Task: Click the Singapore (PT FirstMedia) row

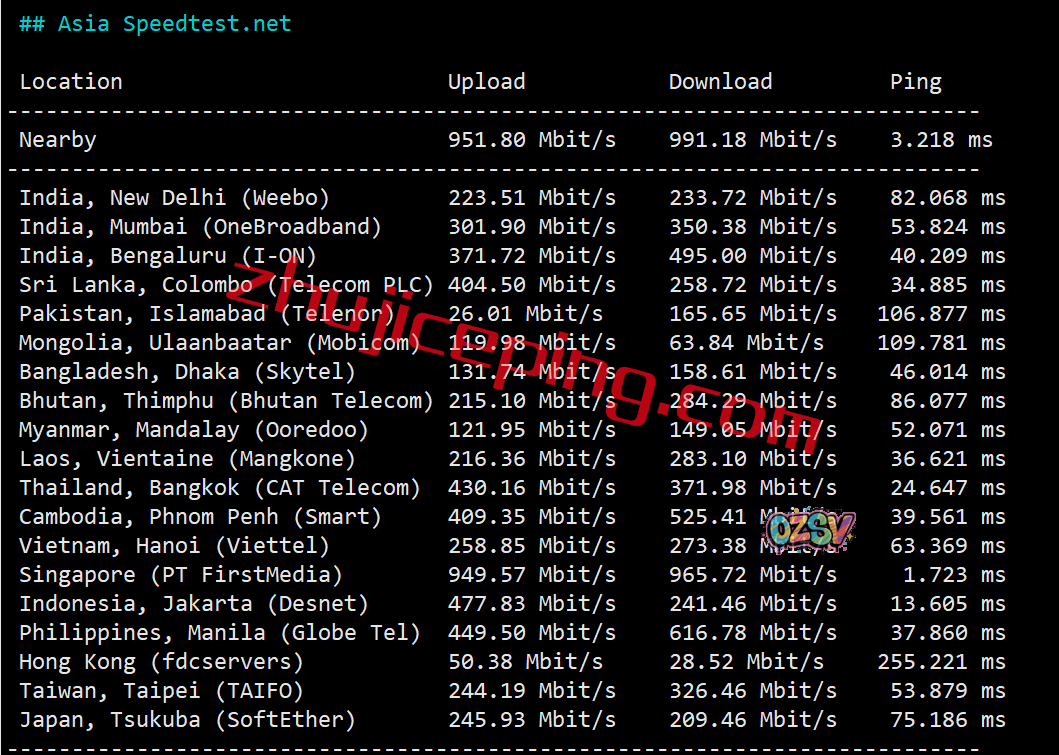Action: (181, 575)
